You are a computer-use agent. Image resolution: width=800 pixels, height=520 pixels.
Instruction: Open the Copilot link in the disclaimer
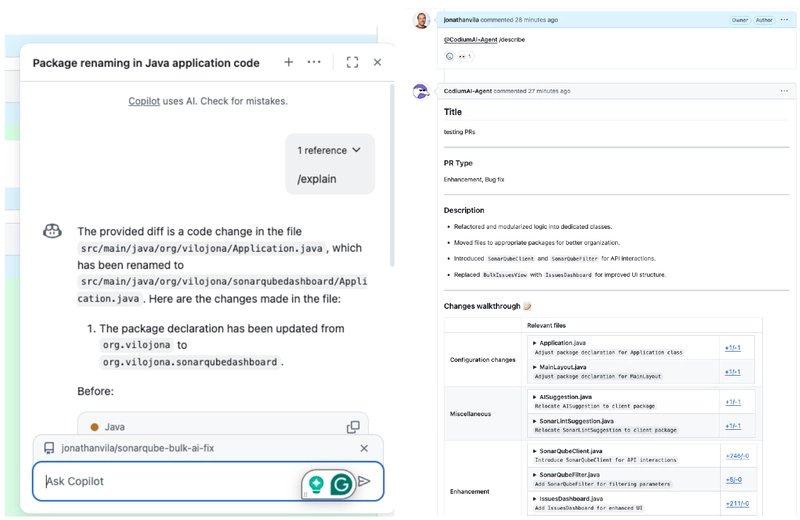(x=144, y=101)
